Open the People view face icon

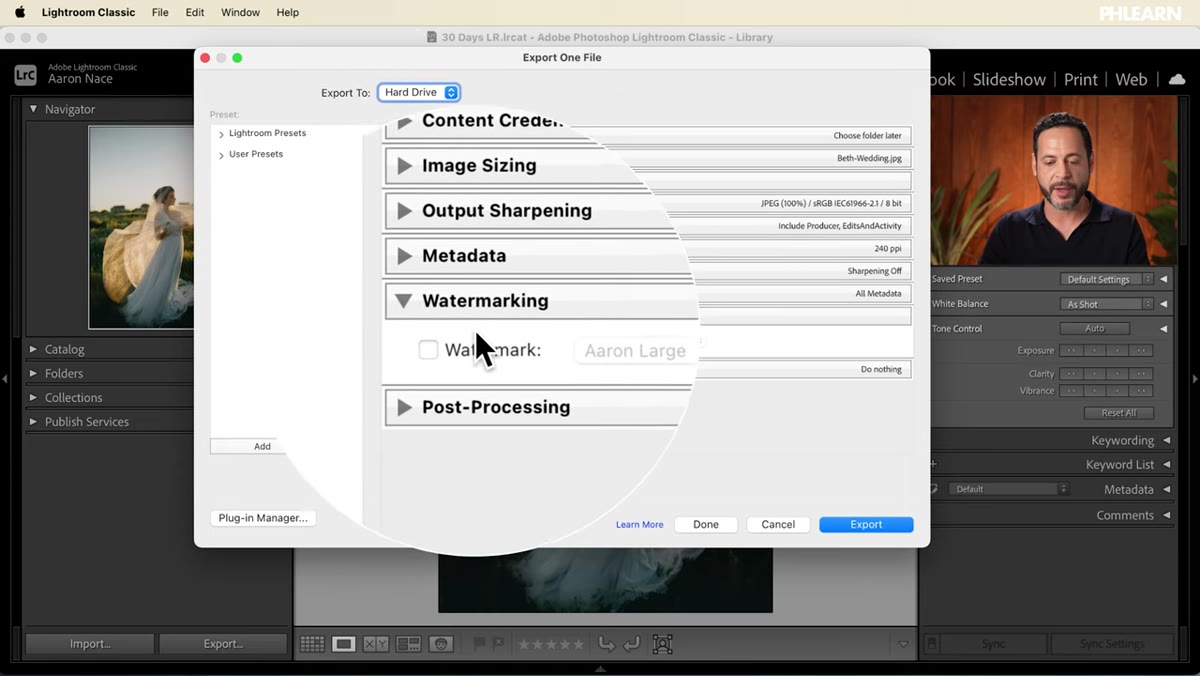440,644
